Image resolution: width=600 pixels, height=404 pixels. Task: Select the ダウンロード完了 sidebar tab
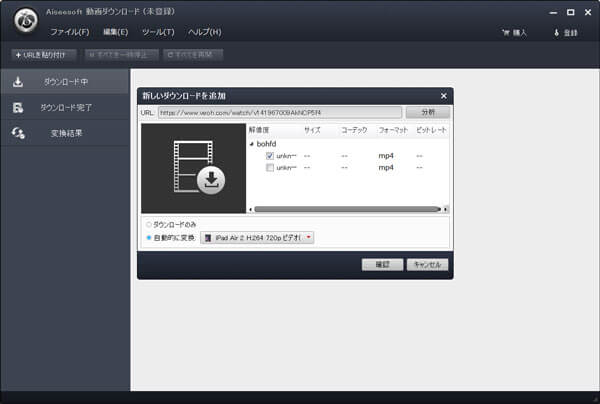(x=65, y=108)
